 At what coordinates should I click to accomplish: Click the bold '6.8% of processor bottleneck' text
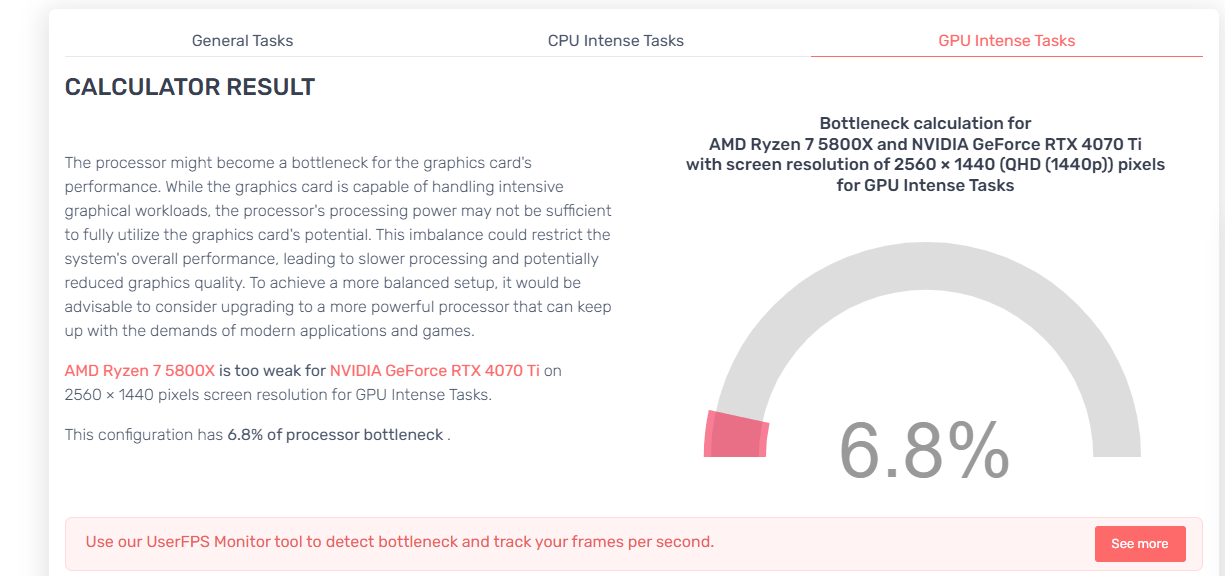tap(335, 435)
